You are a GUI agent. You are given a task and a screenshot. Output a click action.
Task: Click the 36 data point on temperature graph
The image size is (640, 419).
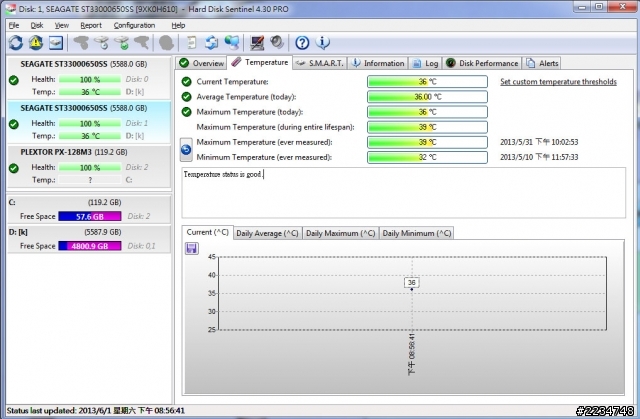[412, 289]
